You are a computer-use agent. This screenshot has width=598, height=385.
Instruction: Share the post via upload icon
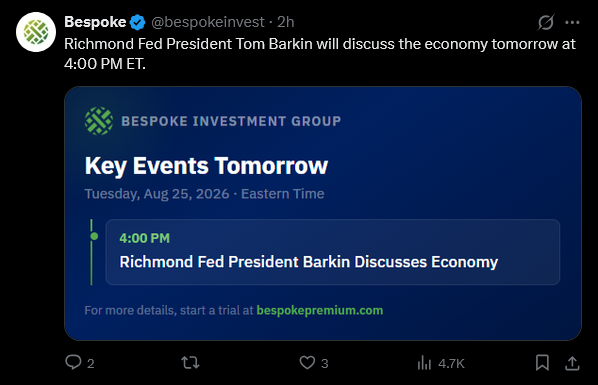pos(572,363)
